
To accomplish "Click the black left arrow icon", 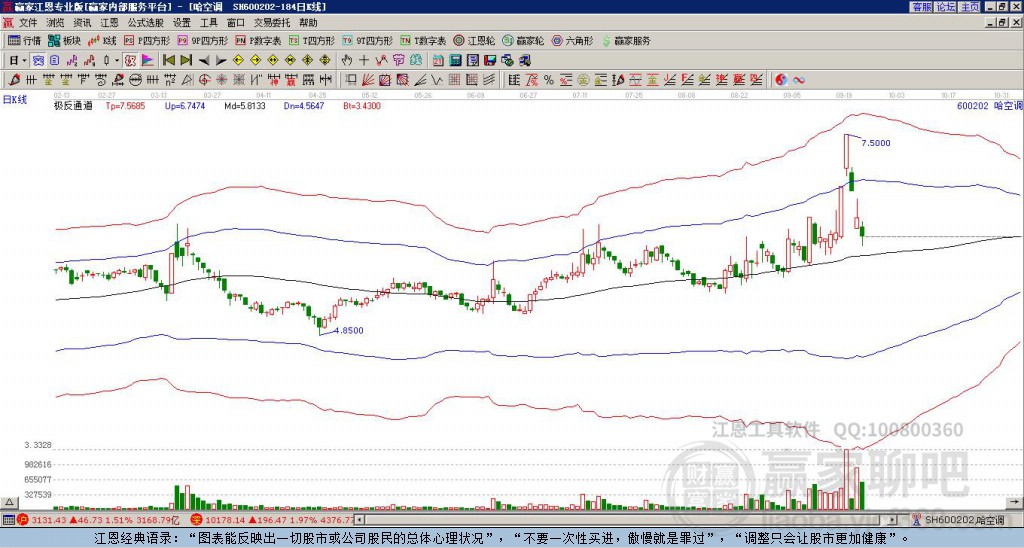I will (204, 61).
